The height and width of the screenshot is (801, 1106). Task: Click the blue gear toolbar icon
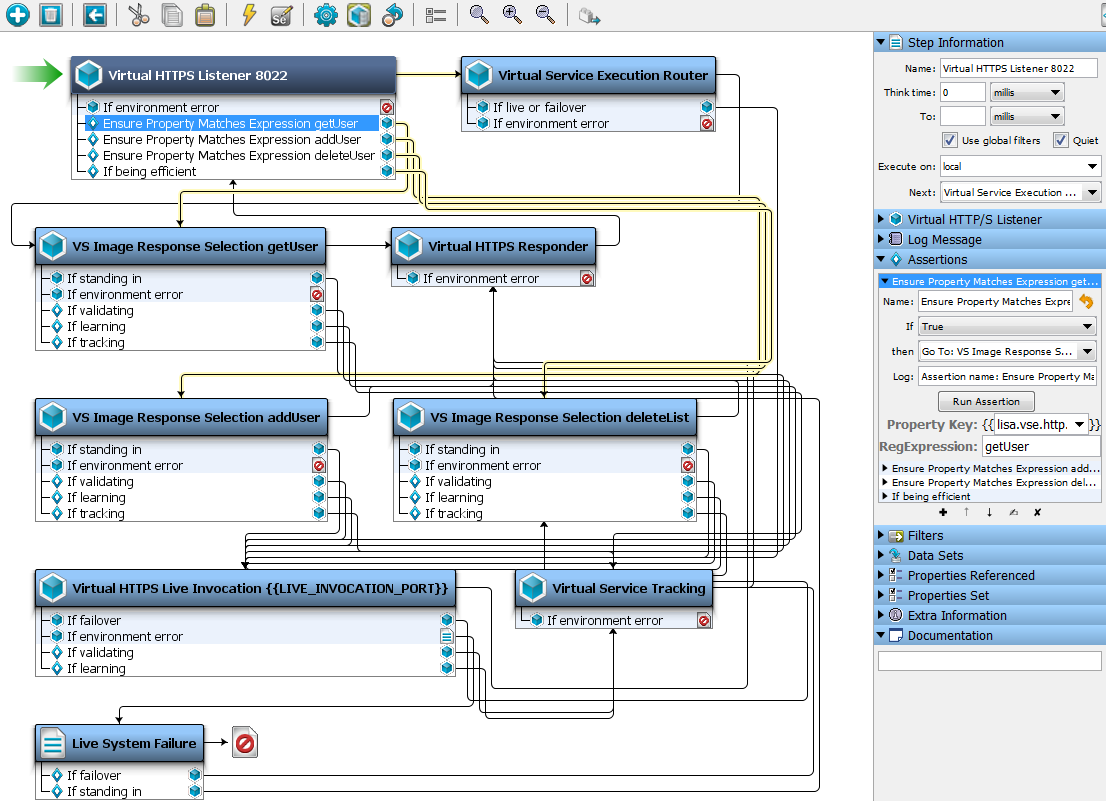(x=325, y=15)
